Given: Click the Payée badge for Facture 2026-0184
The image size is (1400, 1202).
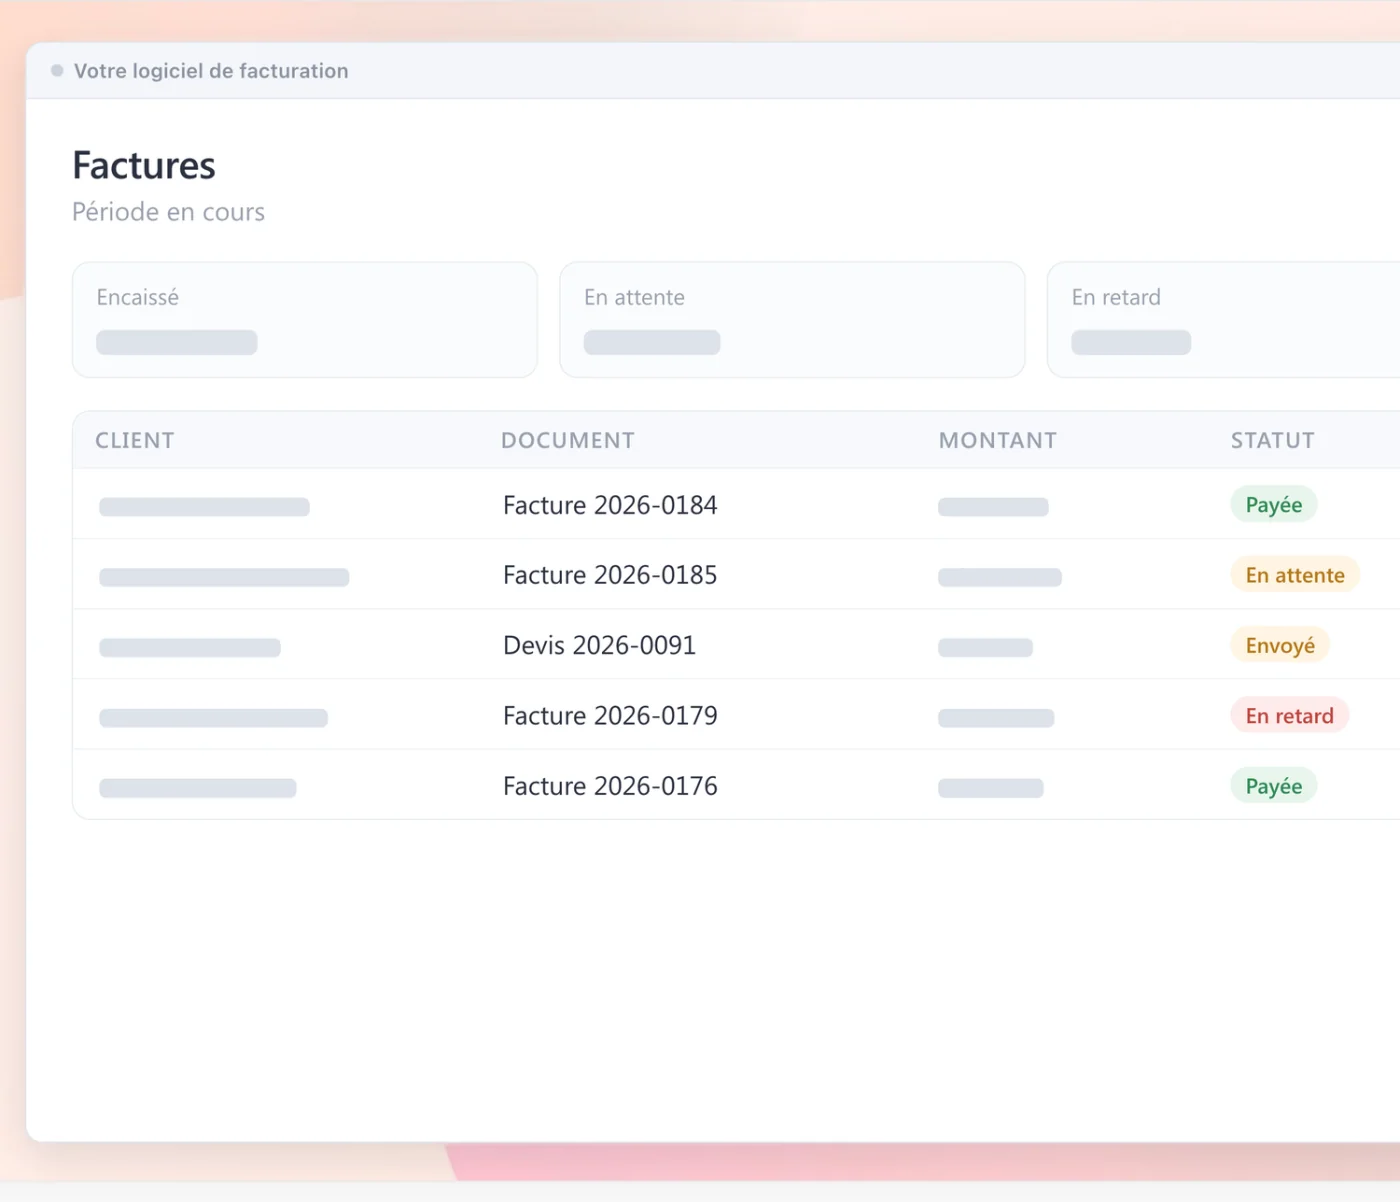Looking at the screenshot, I should [1274, 505].
